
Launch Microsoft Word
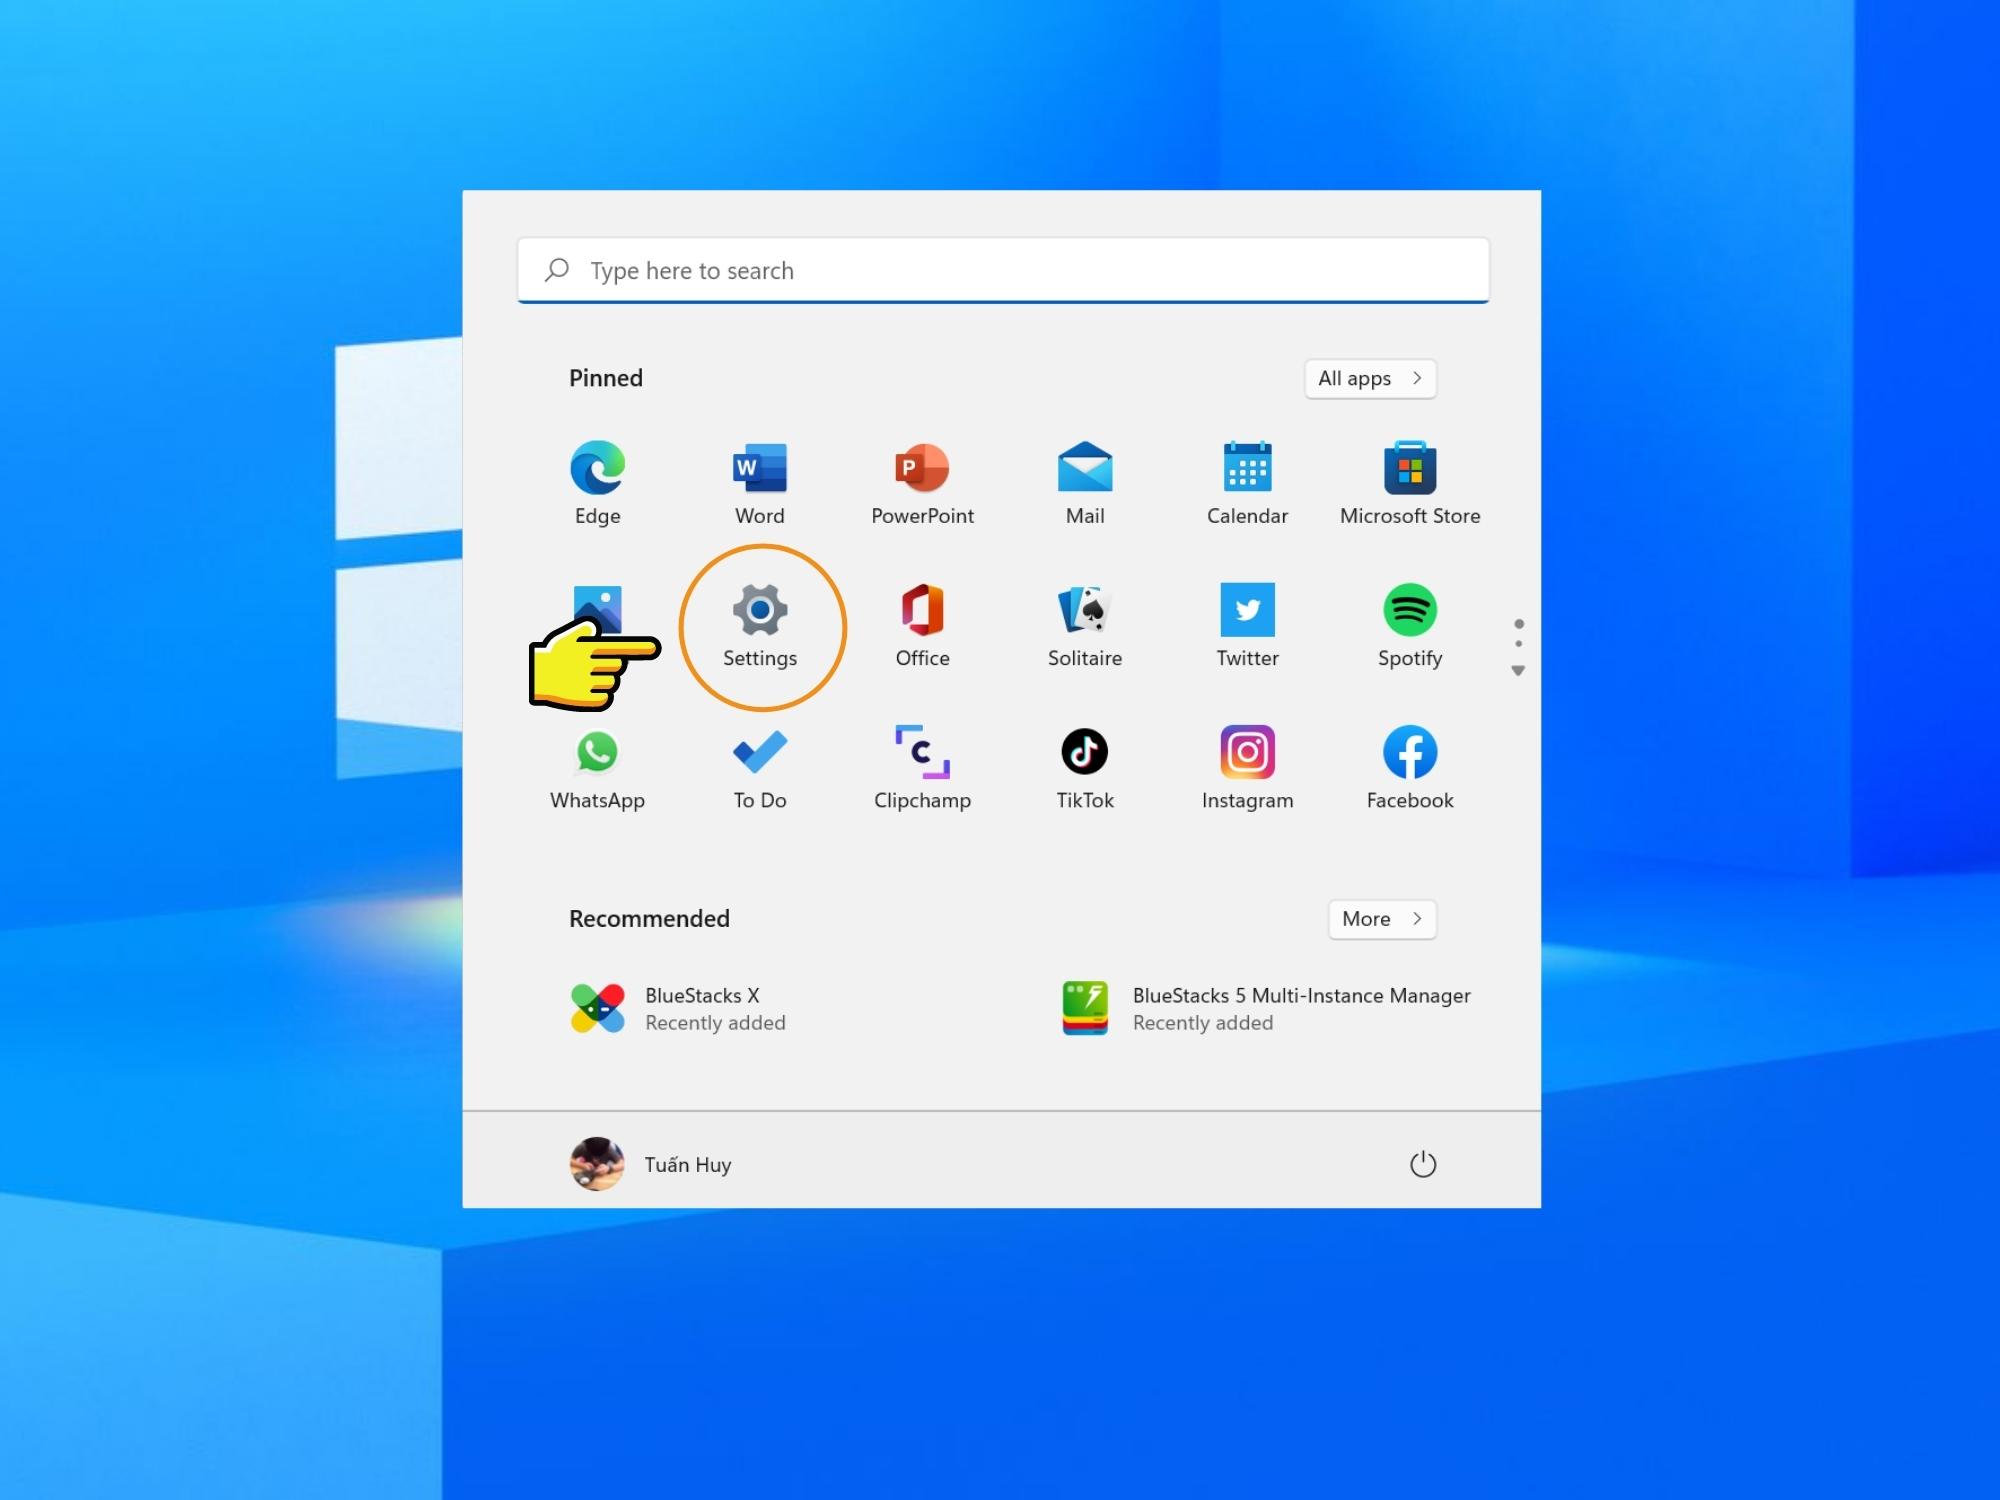click(x=760, y=480)
